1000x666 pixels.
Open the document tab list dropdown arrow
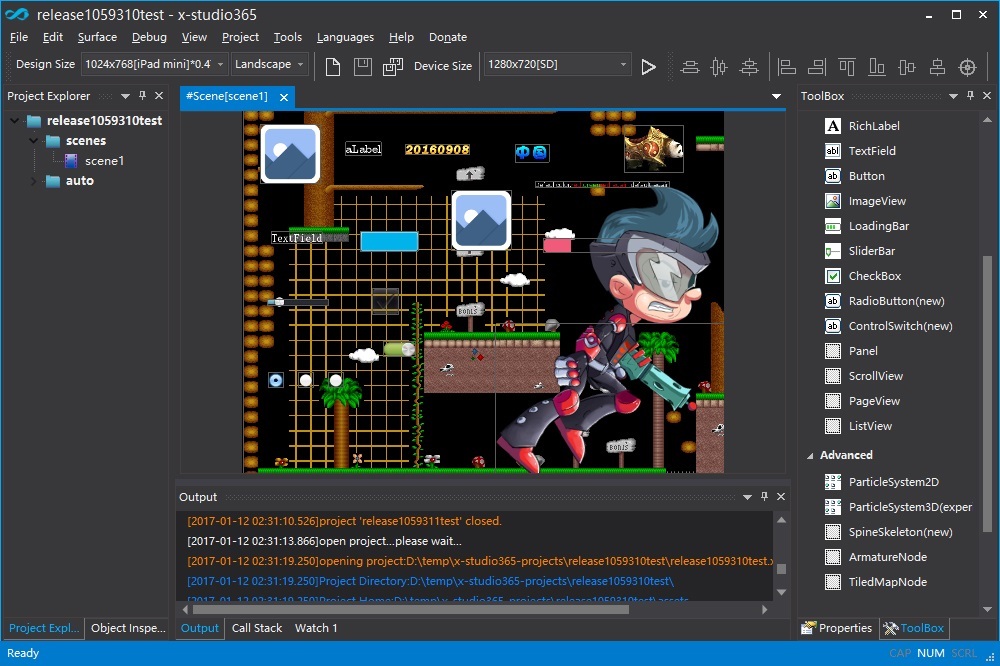coord(776,96)
